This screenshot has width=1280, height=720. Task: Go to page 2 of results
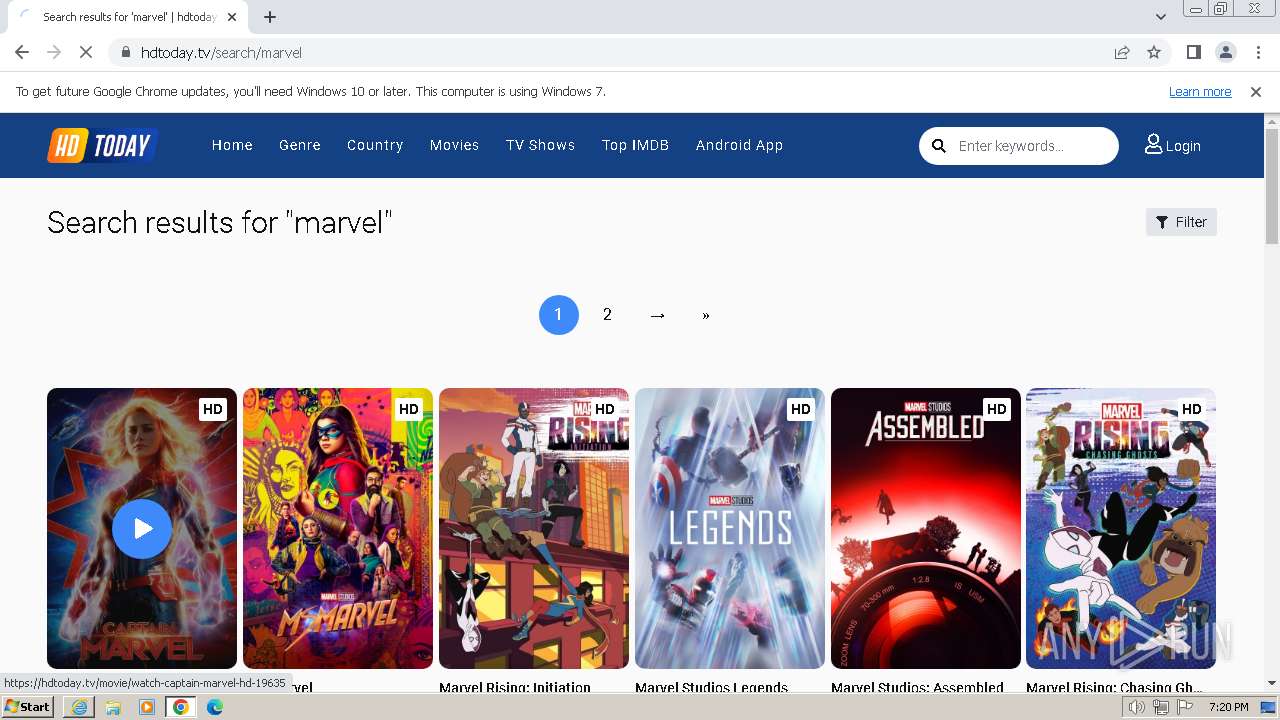pos(607,315)
